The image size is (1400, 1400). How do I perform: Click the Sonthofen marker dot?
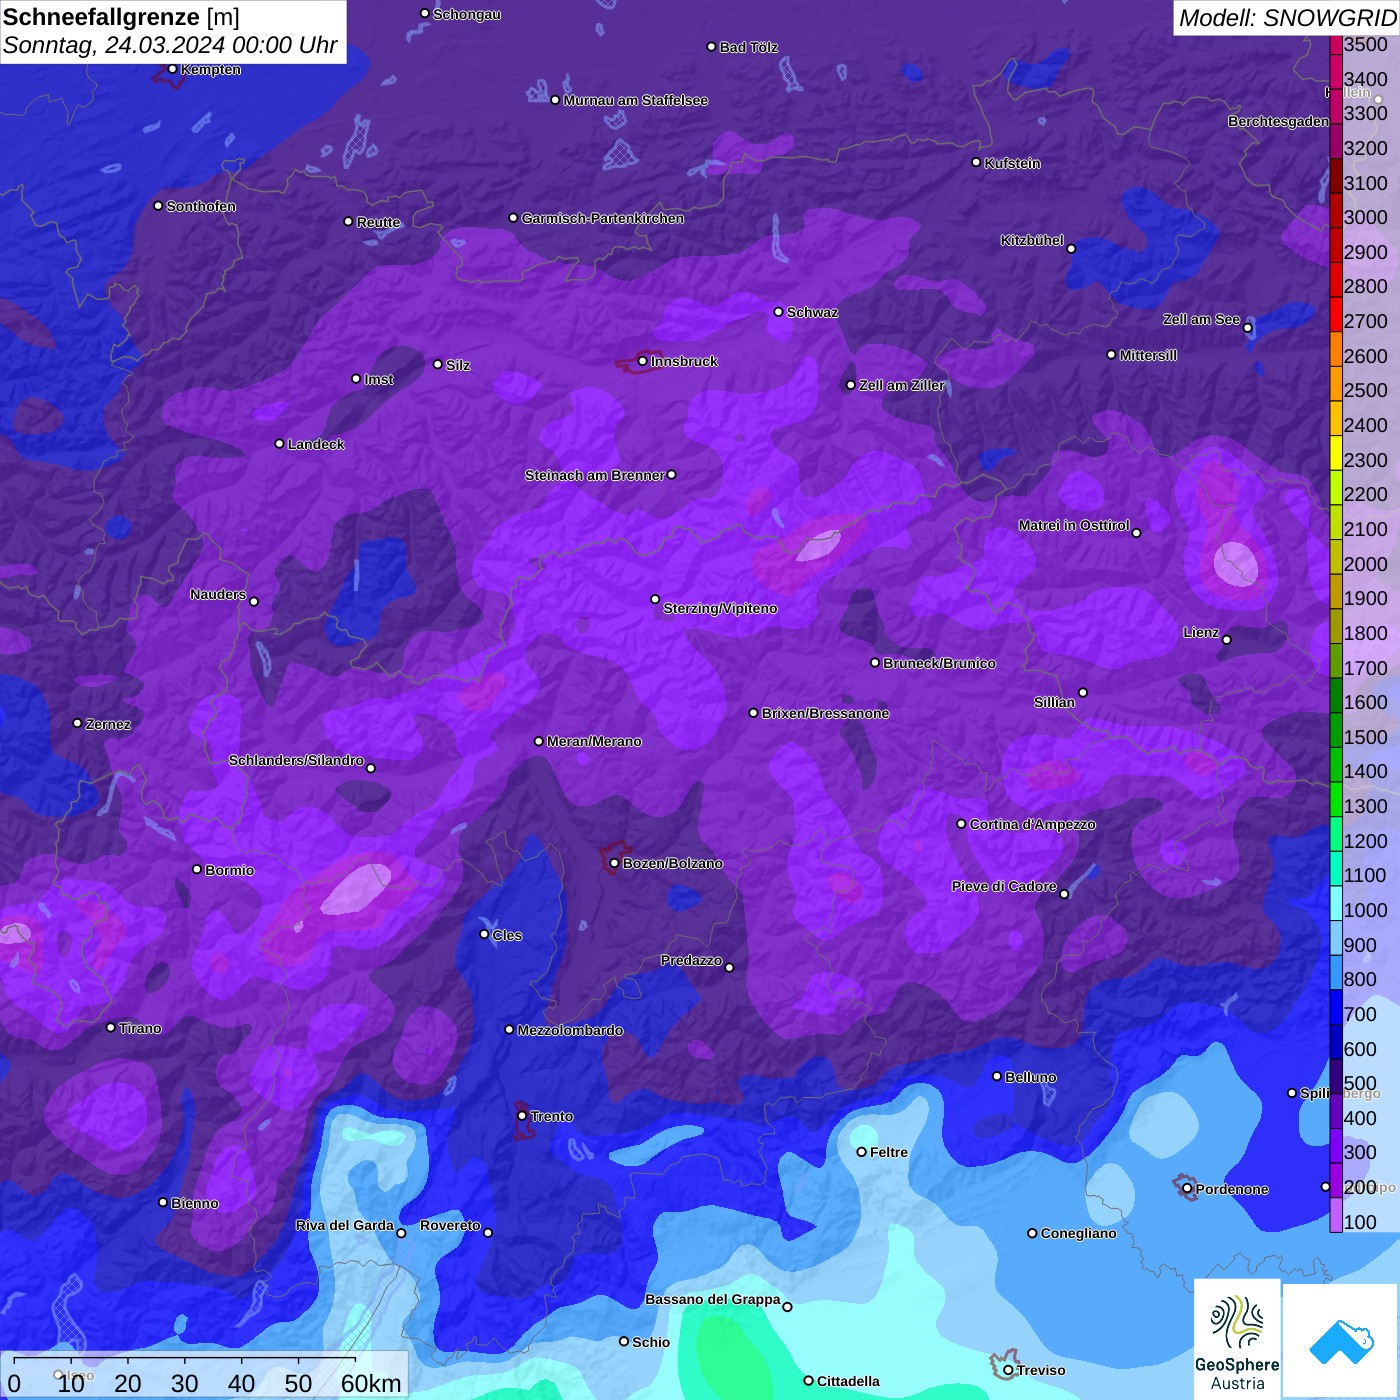point(158,205)
